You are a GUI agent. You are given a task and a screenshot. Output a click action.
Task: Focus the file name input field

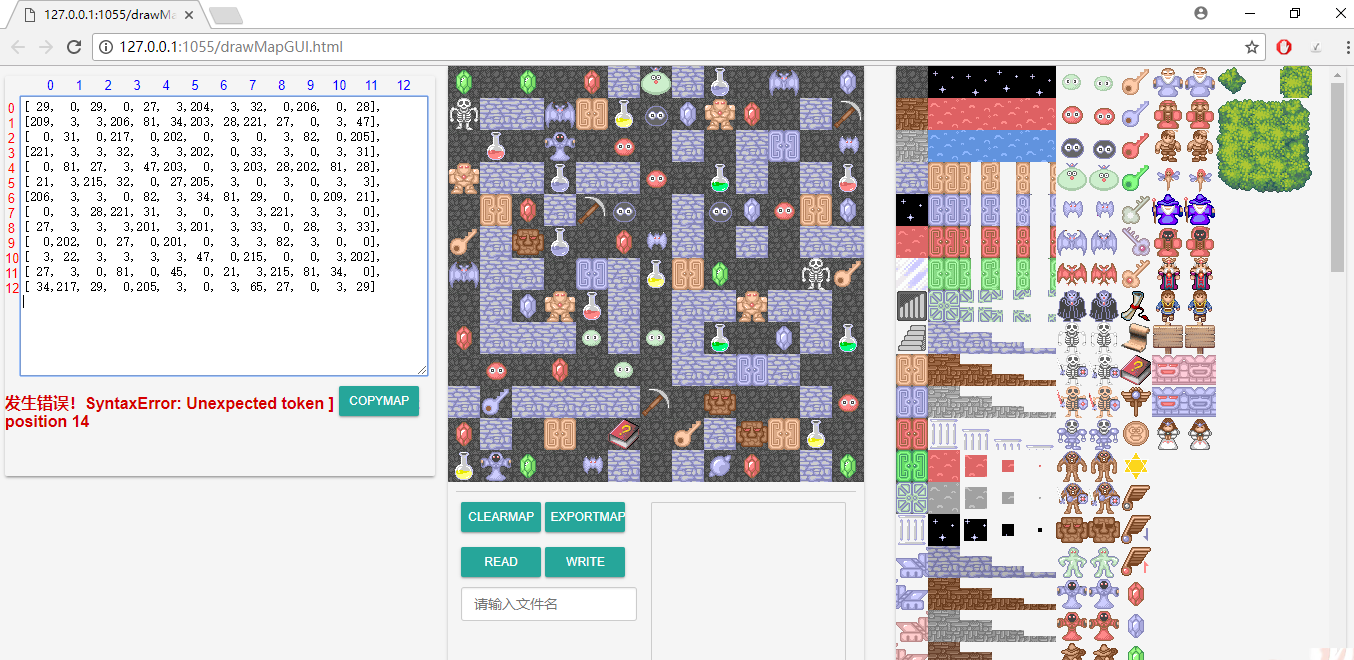[548, 604]
